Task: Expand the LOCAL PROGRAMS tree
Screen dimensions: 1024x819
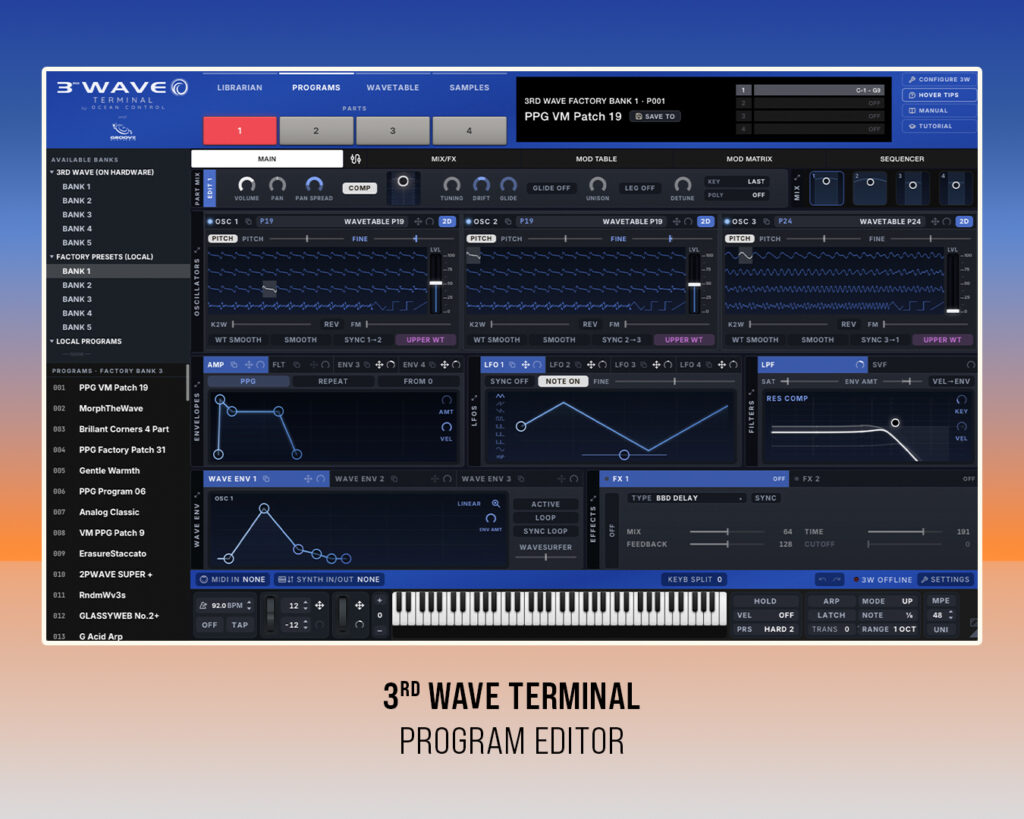Action: tap(52, 341)
